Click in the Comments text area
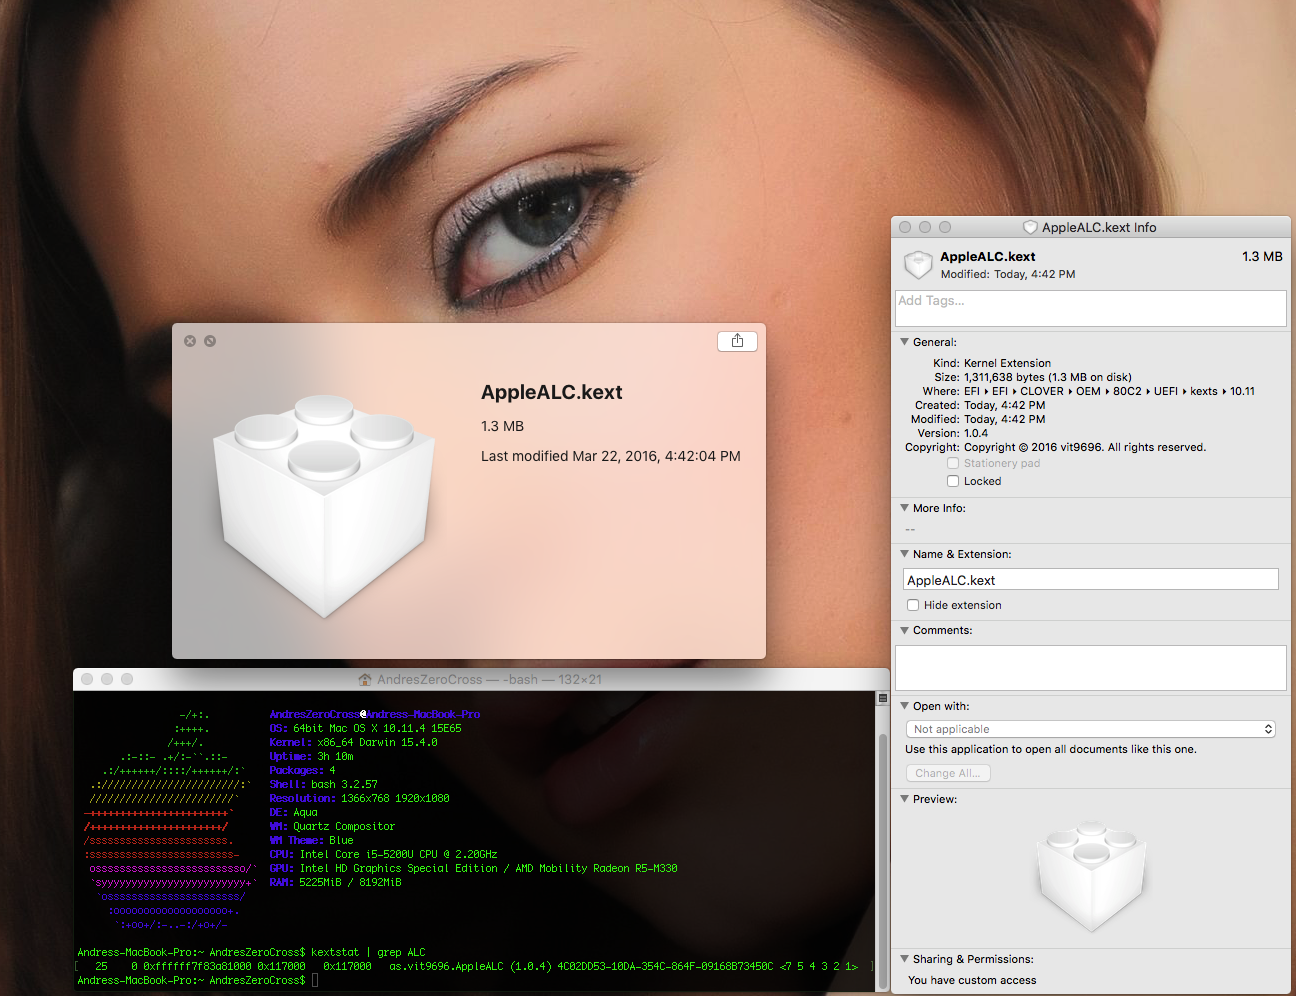The image size is (1296, 996). click(x=1090, y=667)
